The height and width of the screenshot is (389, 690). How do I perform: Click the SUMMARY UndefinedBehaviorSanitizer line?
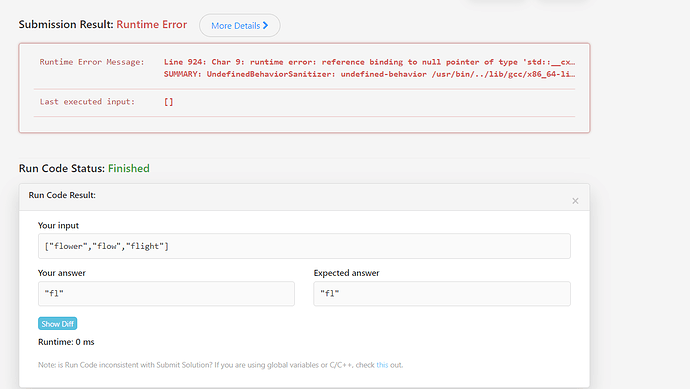[369, 74]
